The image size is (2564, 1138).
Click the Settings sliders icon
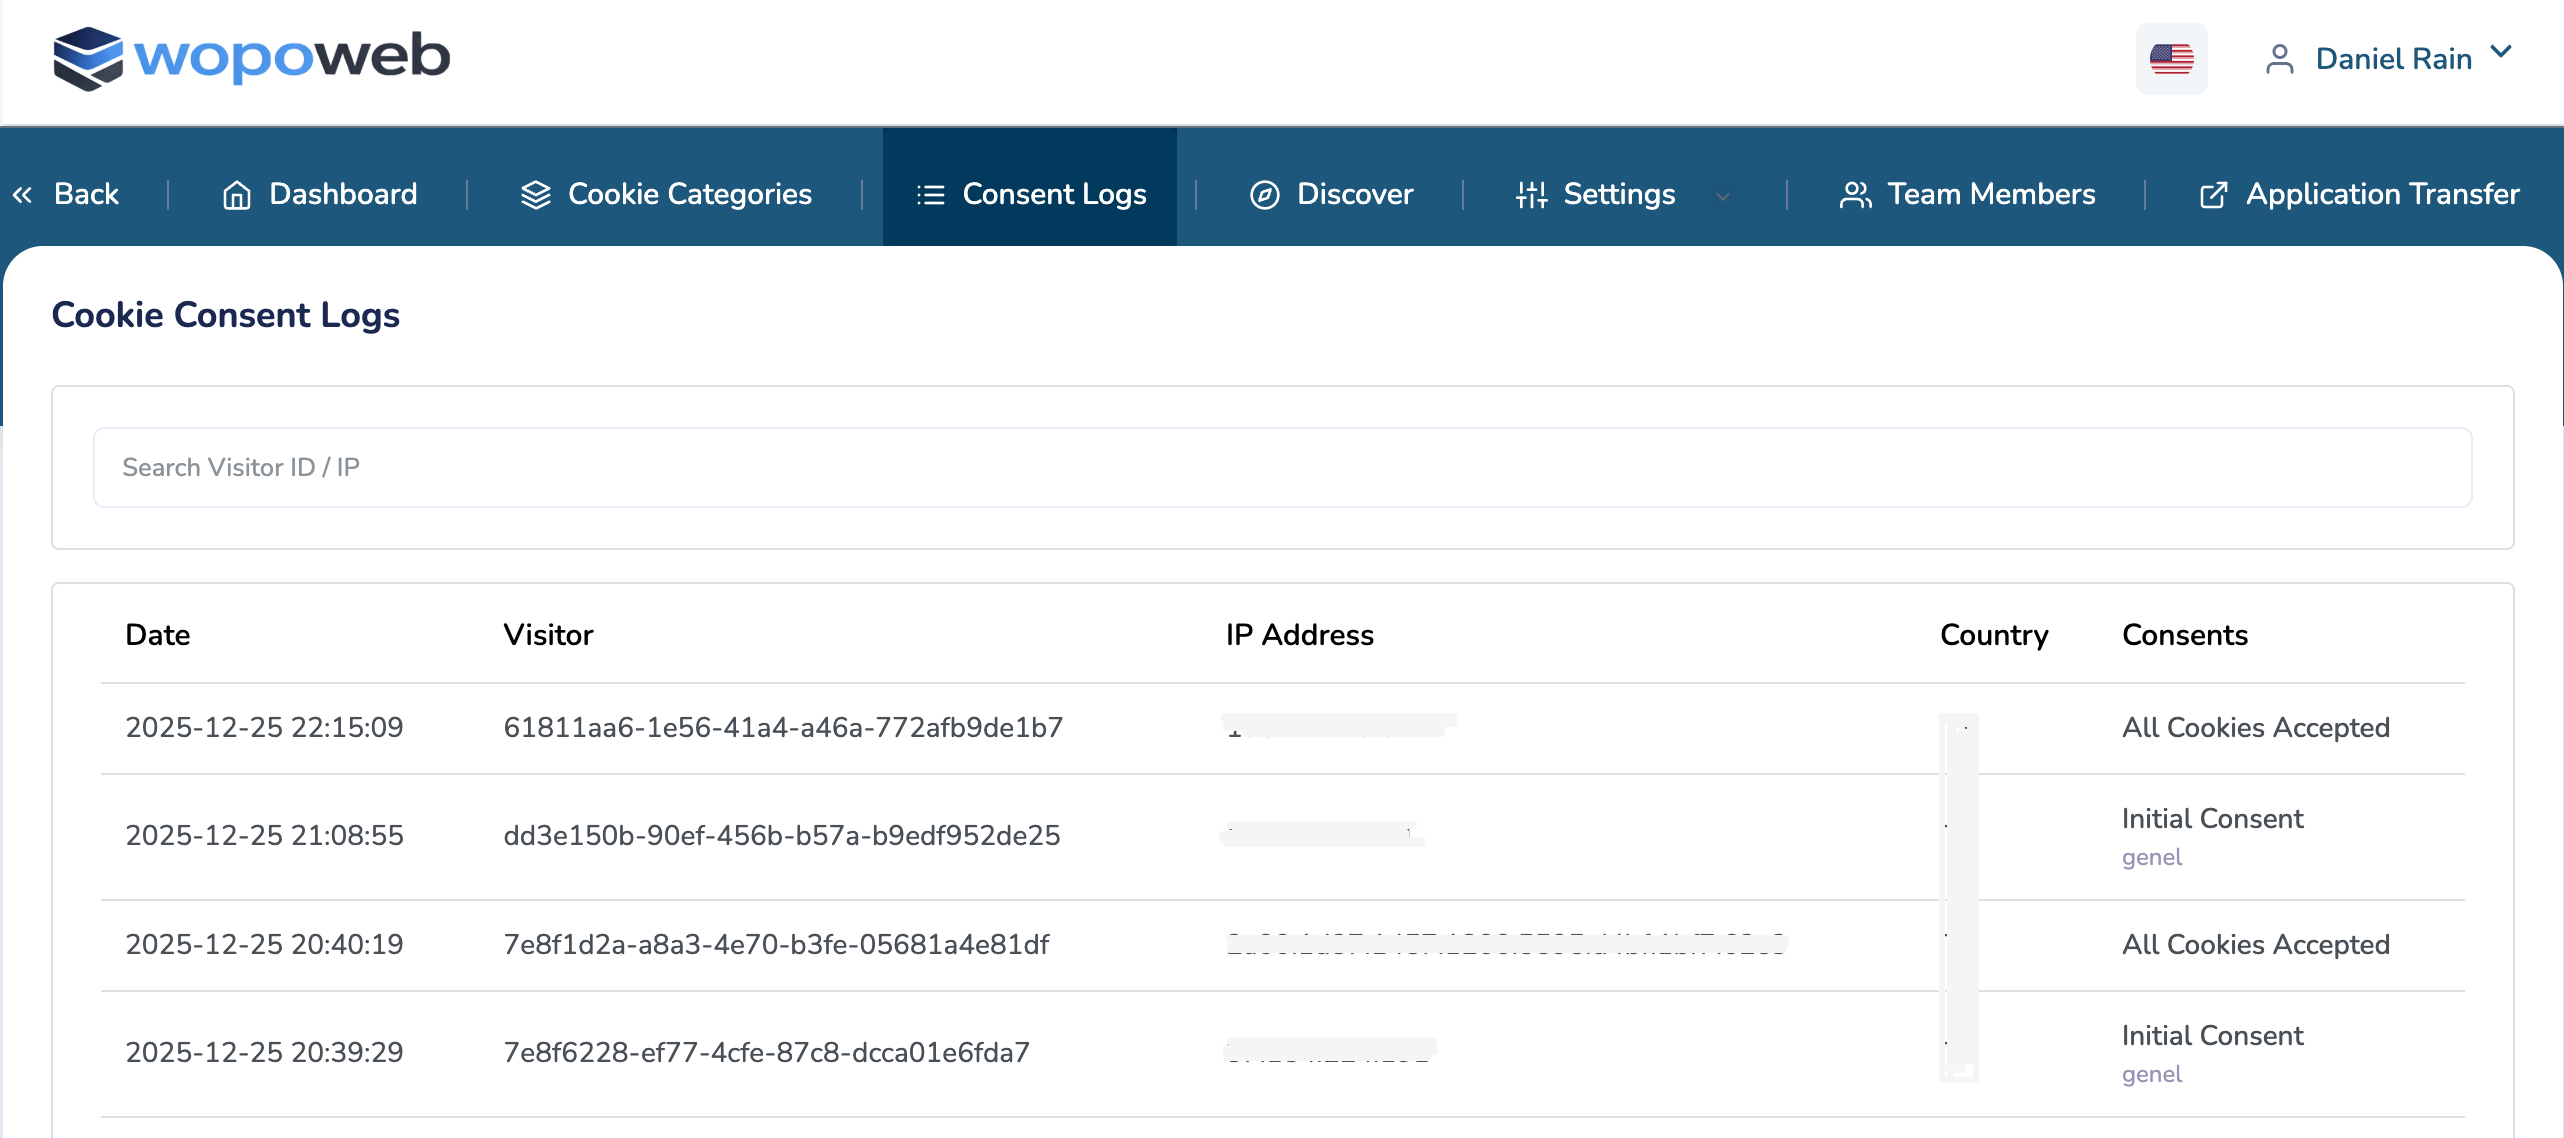[x=1531, y=195]
